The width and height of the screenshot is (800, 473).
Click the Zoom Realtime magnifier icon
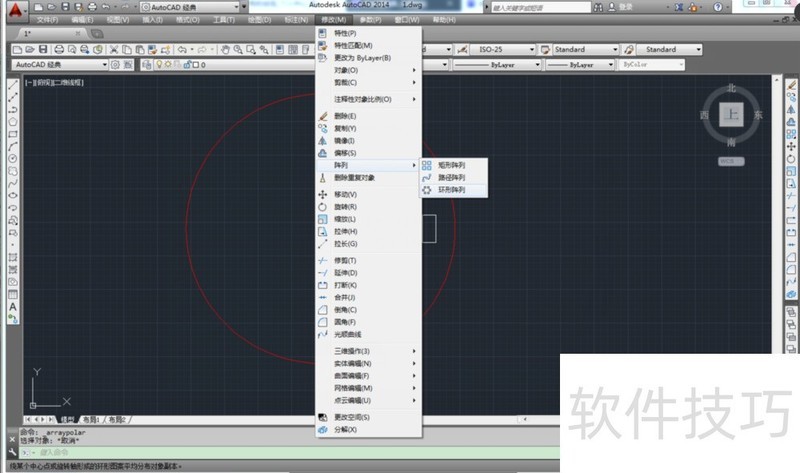click(238, 49)
